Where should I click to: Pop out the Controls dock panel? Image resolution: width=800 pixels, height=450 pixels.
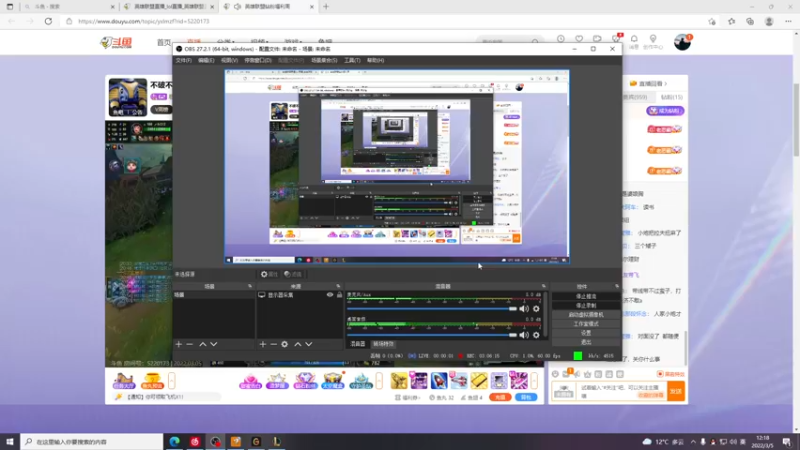pyautogui.click(x=617, y=286)
